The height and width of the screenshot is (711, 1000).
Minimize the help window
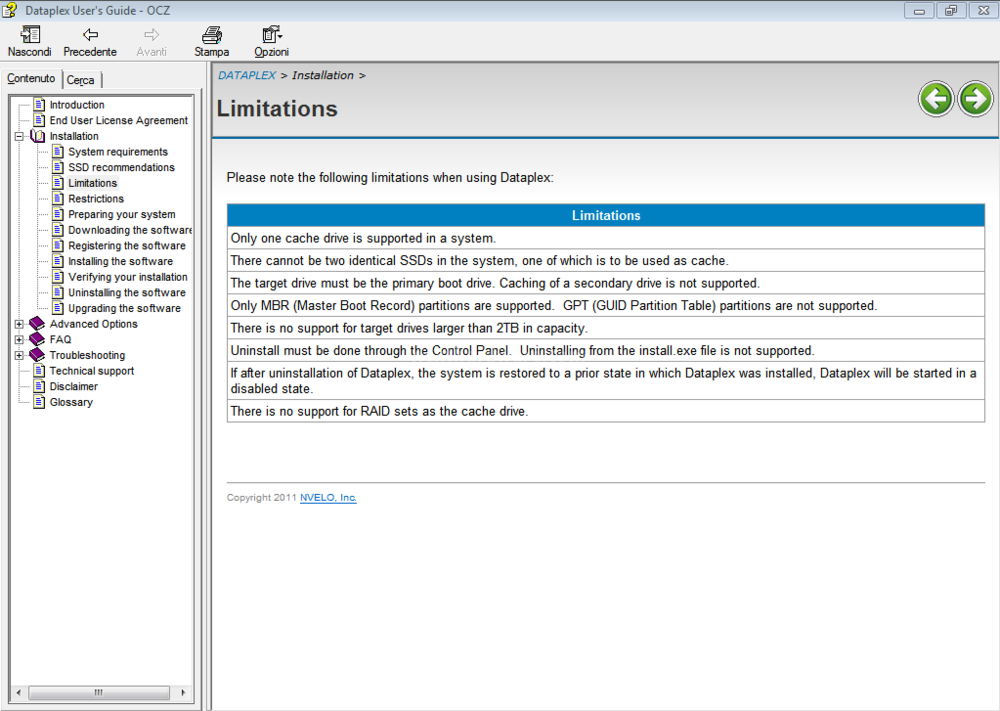click(919, 10)
